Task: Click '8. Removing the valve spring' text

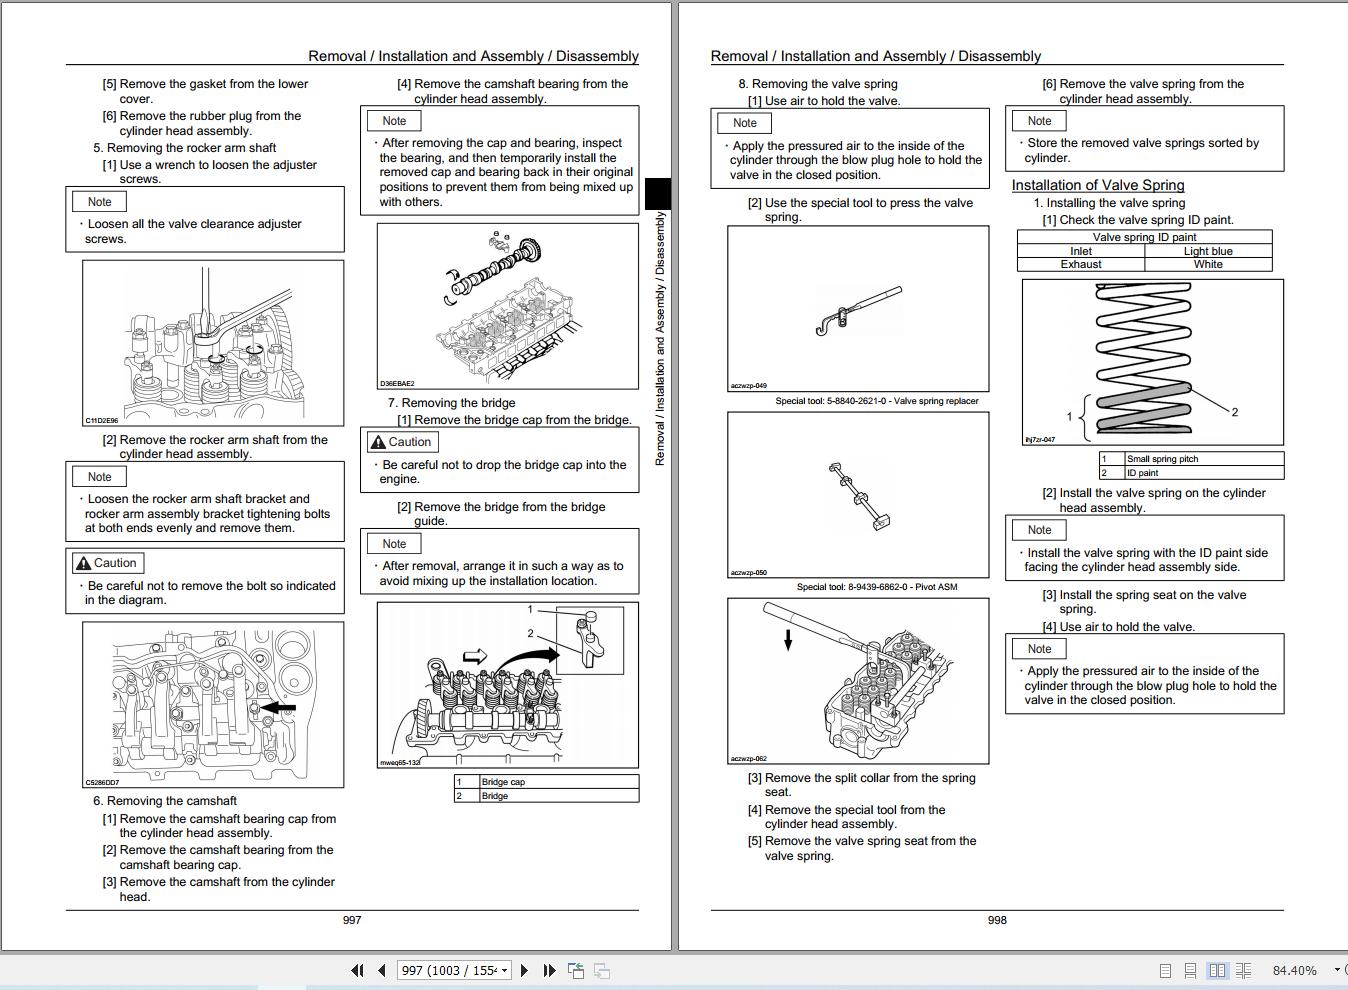Action: [818, 84]
